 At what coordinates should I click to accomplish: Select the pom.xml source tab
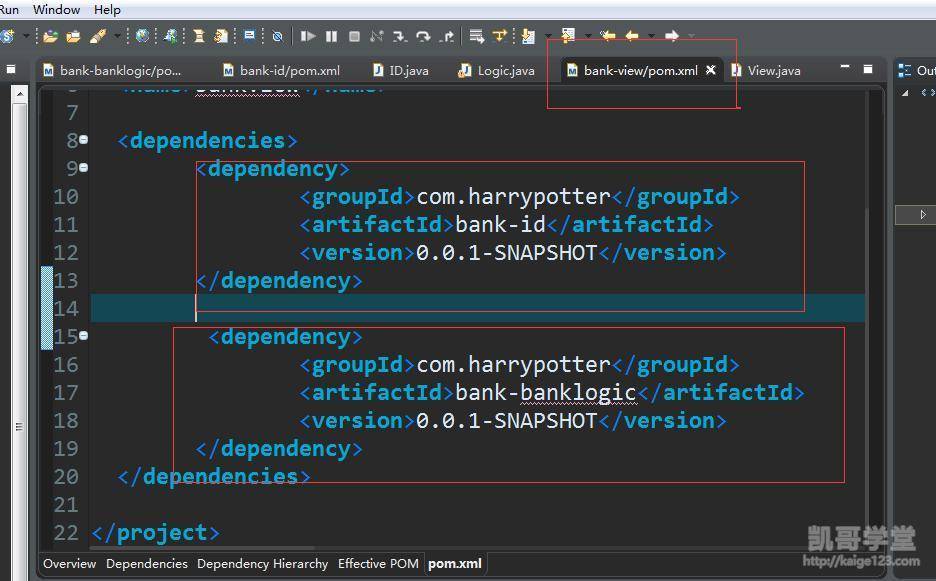[x=455, y=564]
